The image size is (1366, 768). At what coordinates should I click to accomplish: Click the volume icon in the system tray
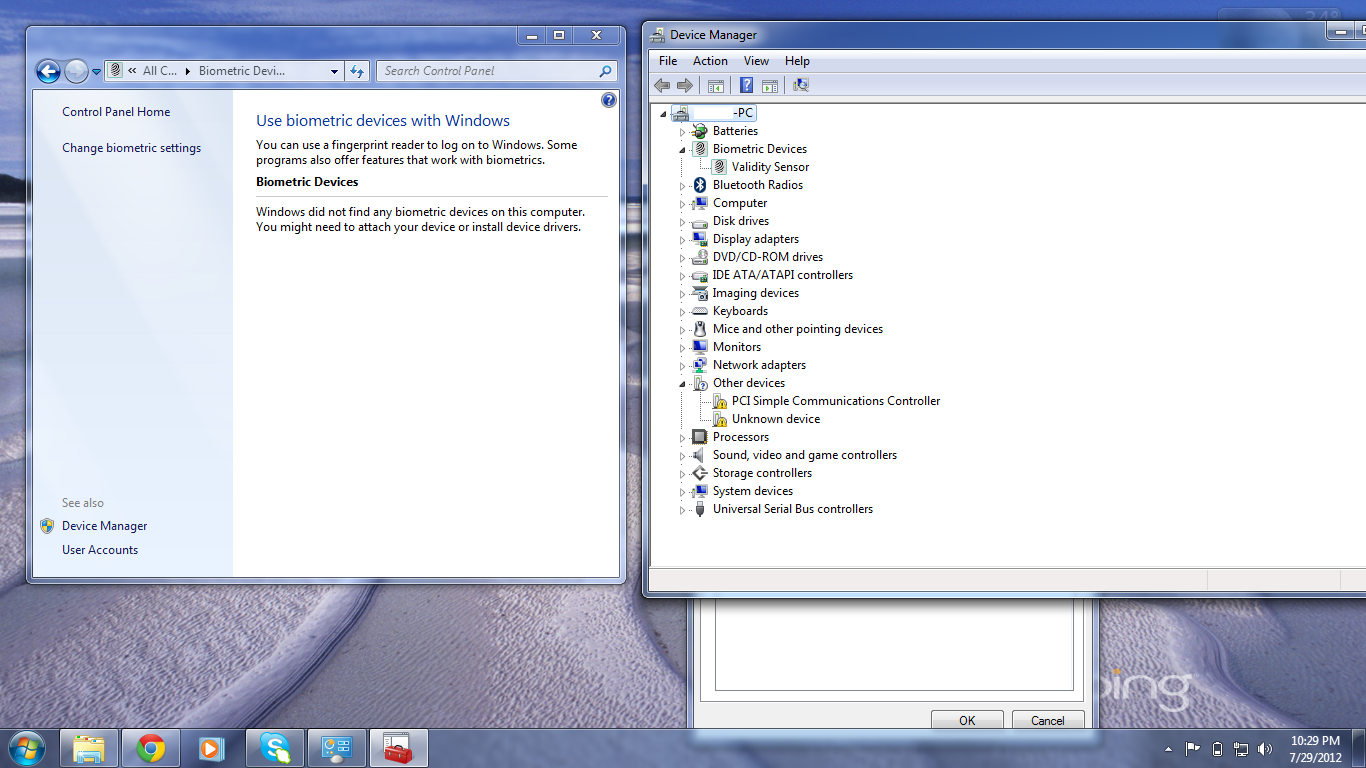coord(1265,748)
